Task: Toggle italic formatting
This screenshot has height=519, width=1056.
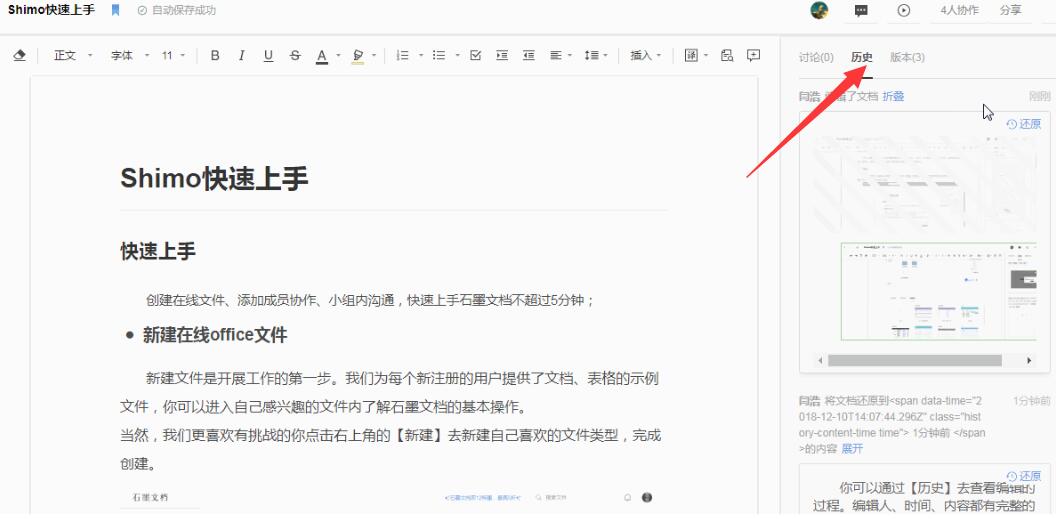Action: point(241,56)
